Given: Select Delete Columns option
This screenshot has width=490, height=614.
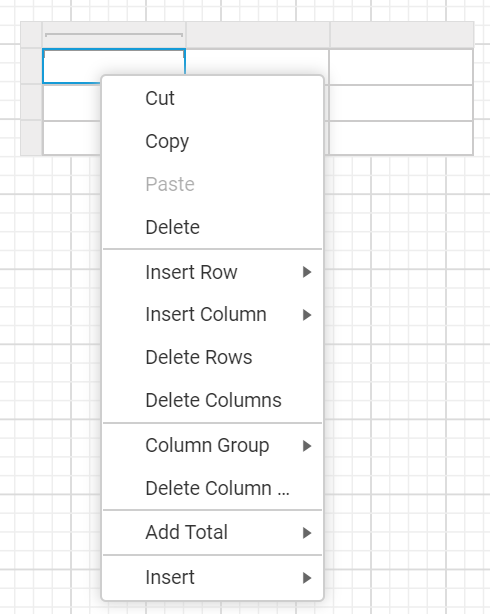Looking at the screenshot, I should coord(212,400).
